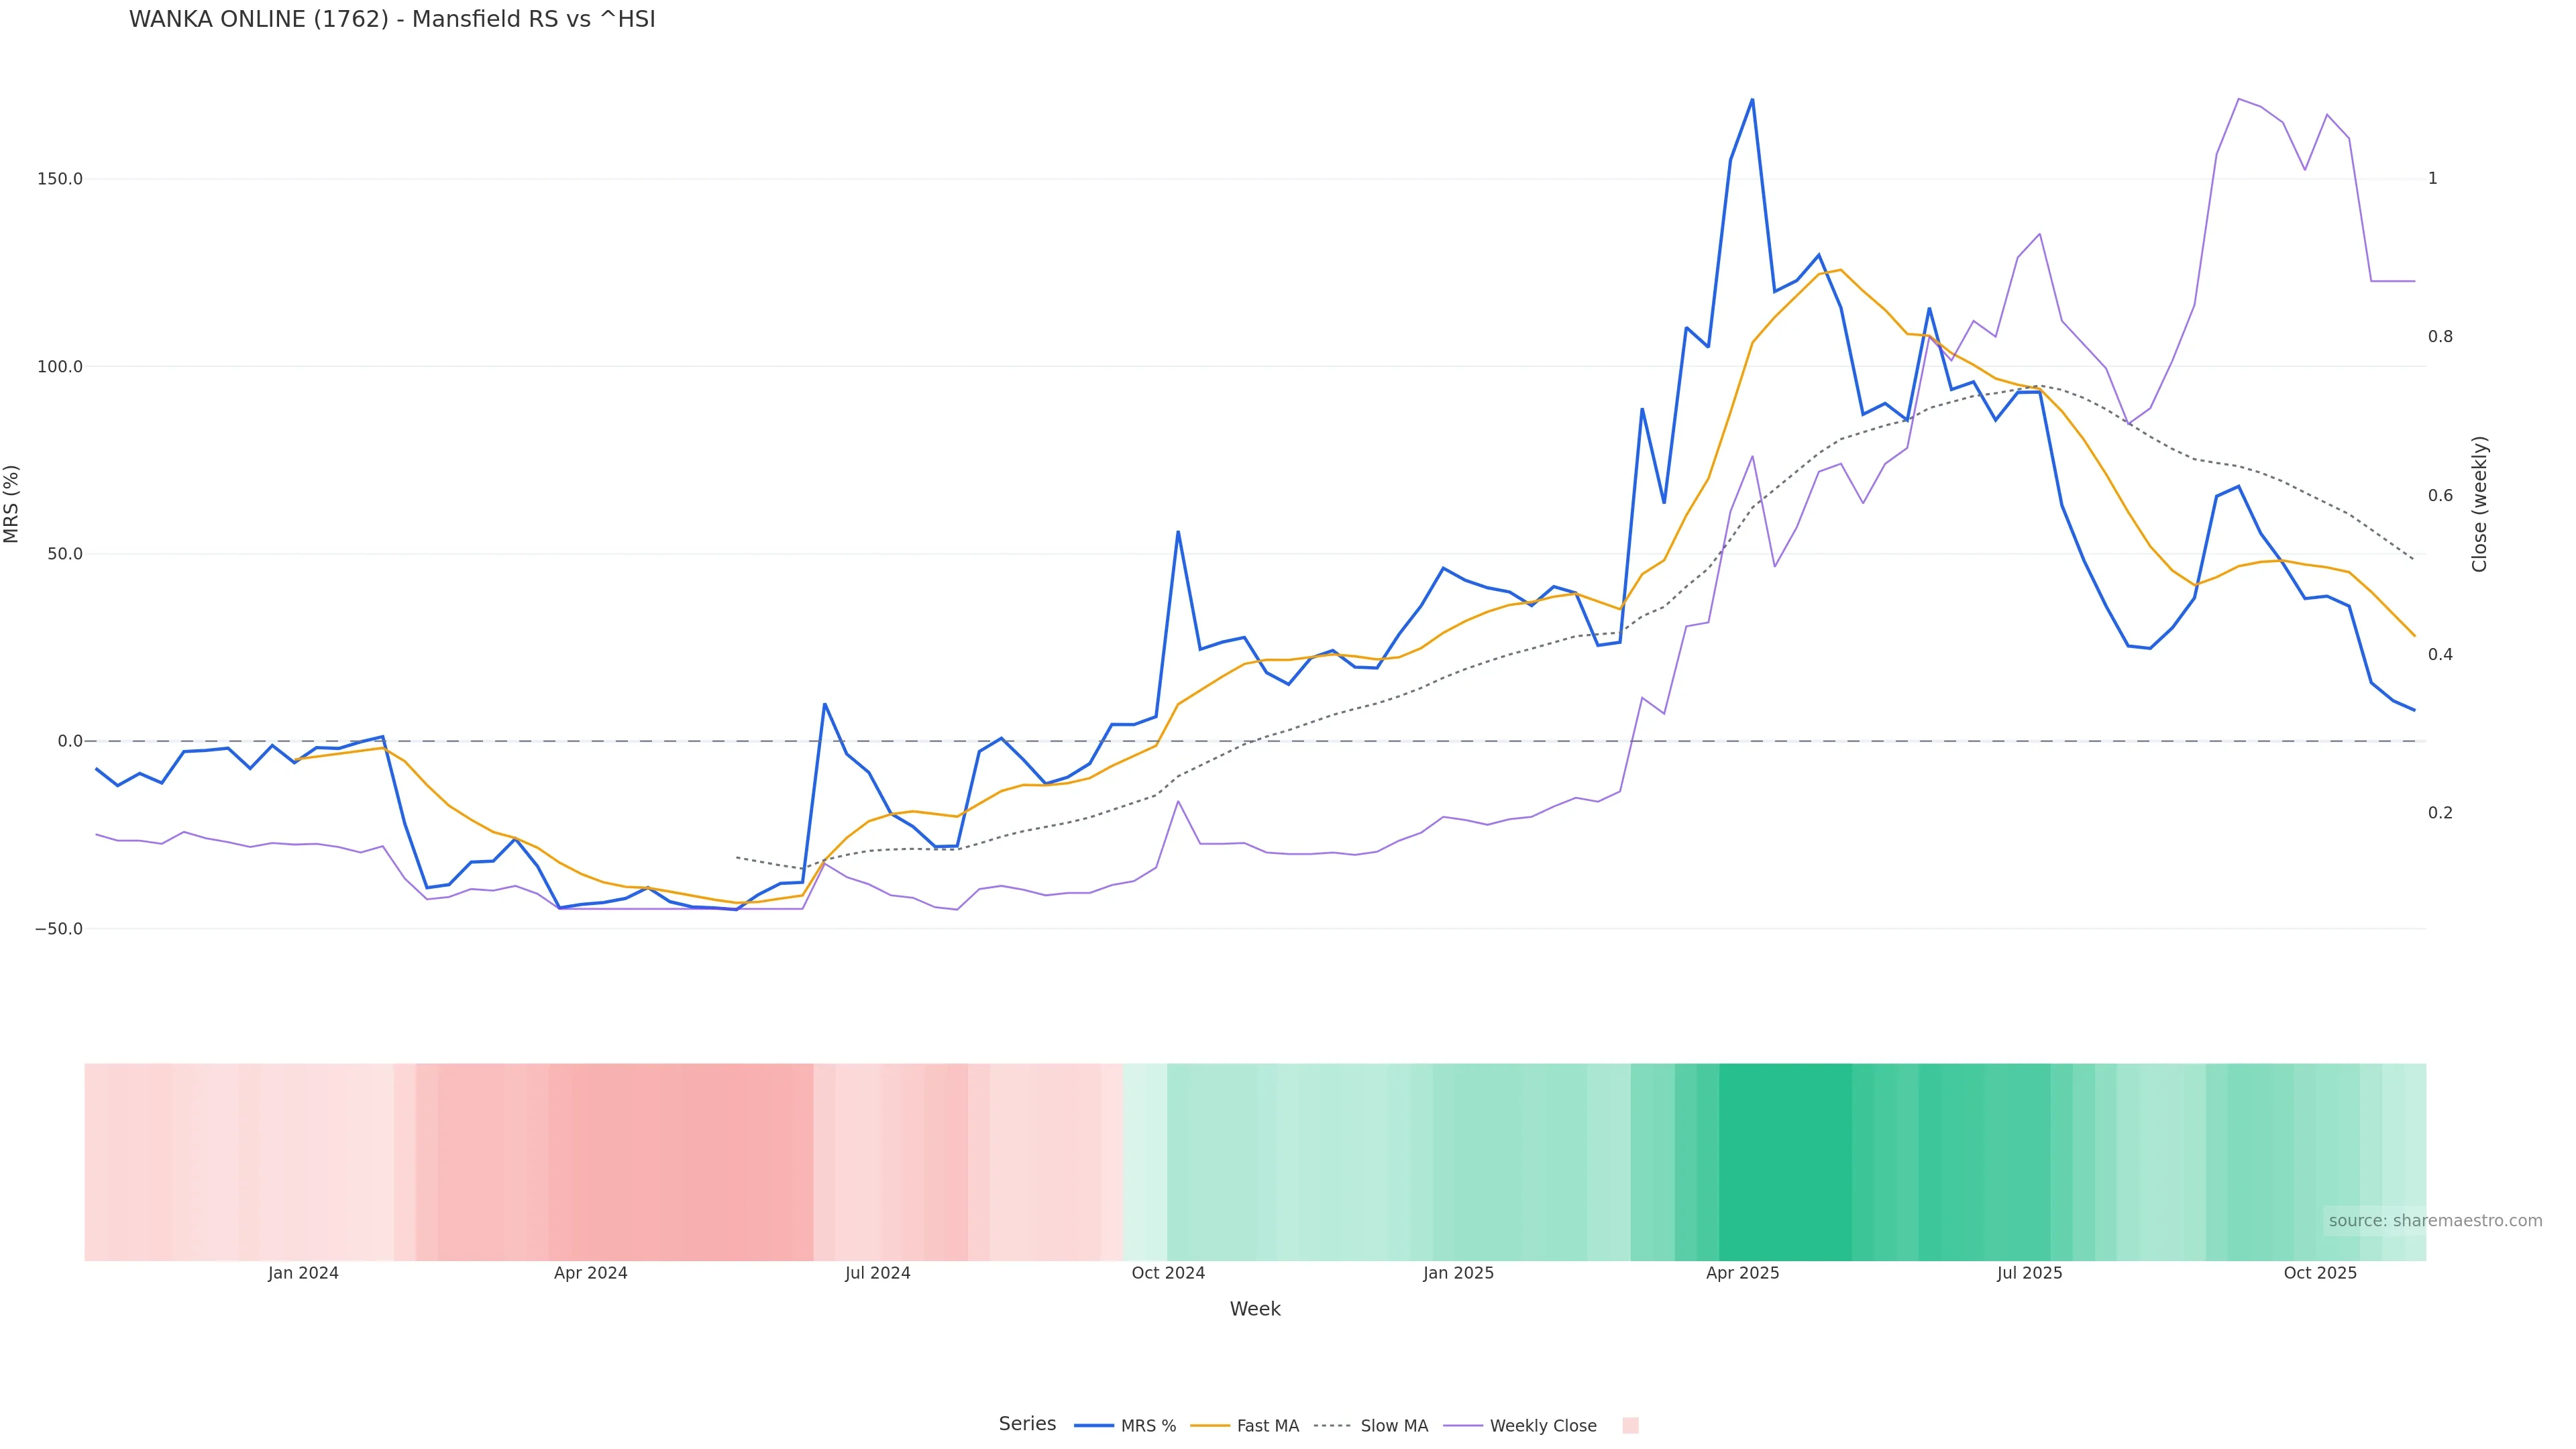Click the 'Week' x-axis title
Image resolution: width=2576 pixels, height=1449 pixels.
click(x=1254, y=1309)
